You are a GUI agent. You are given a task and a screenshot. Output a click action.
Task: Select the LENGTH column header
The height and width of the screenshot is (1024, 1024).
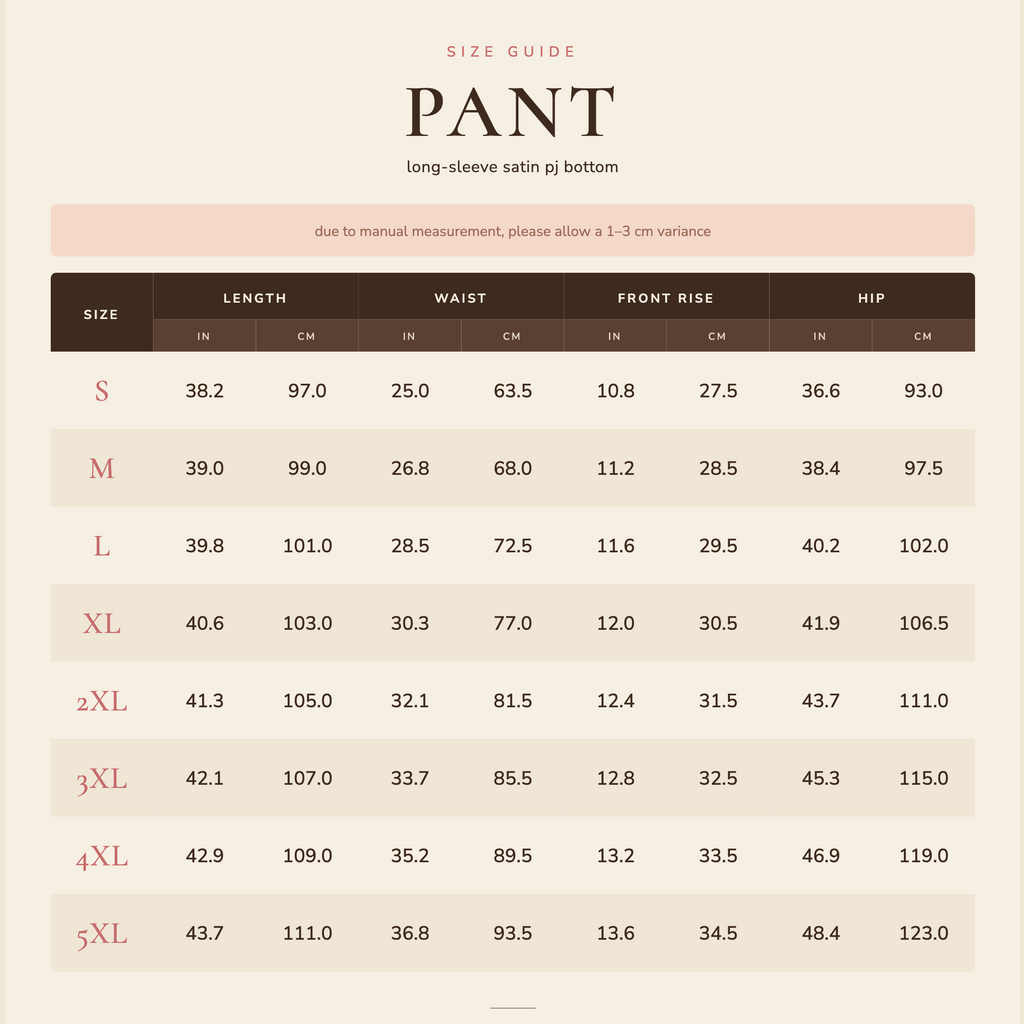(255, 298)
